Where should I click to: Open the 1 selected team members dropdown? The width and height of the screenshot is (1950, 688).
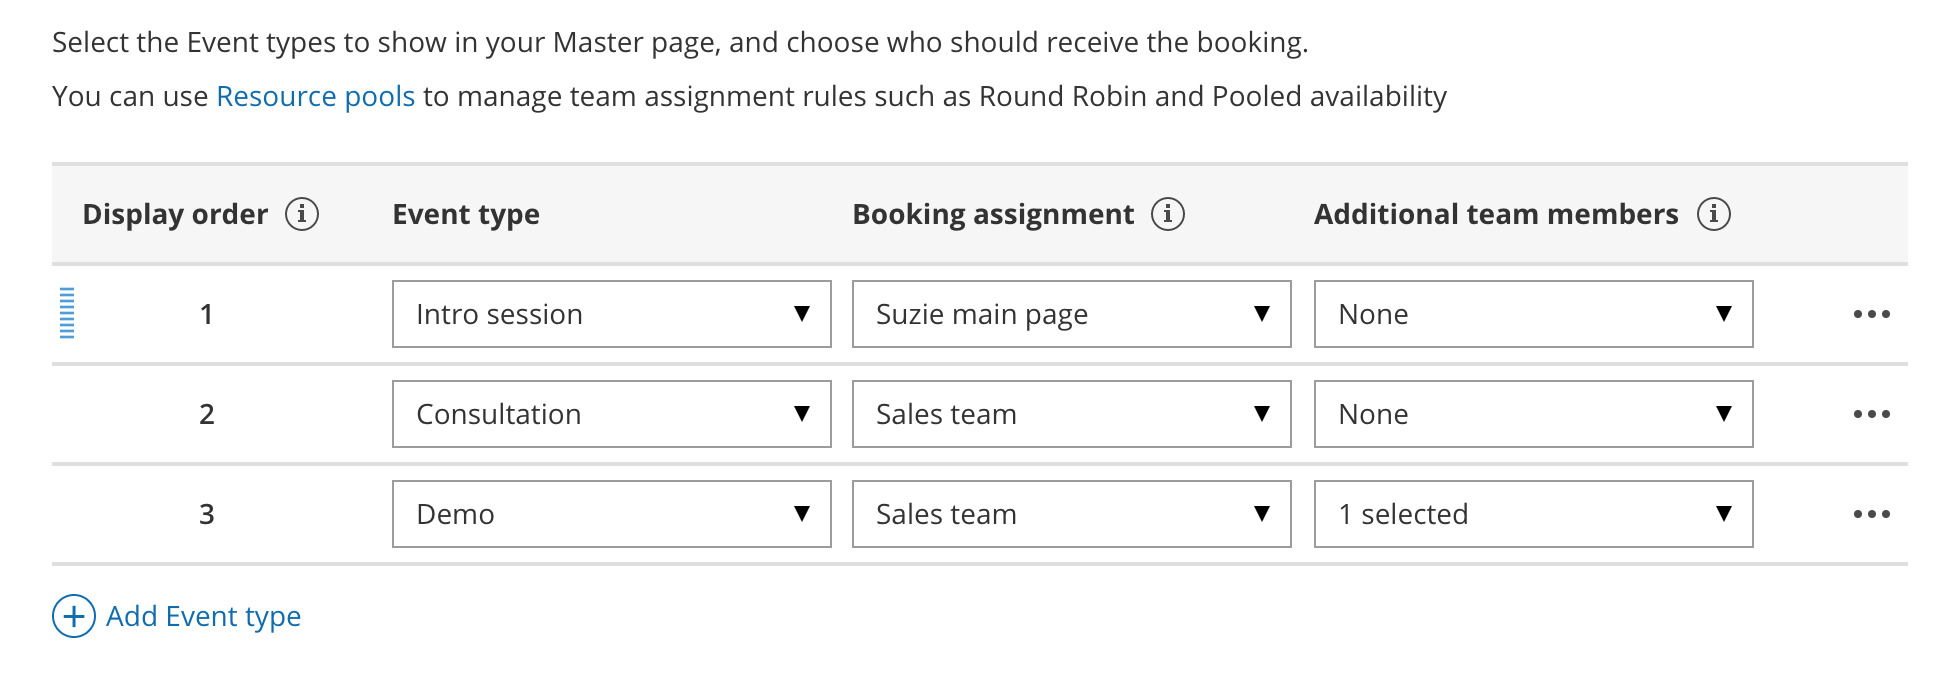[1533, 514]
